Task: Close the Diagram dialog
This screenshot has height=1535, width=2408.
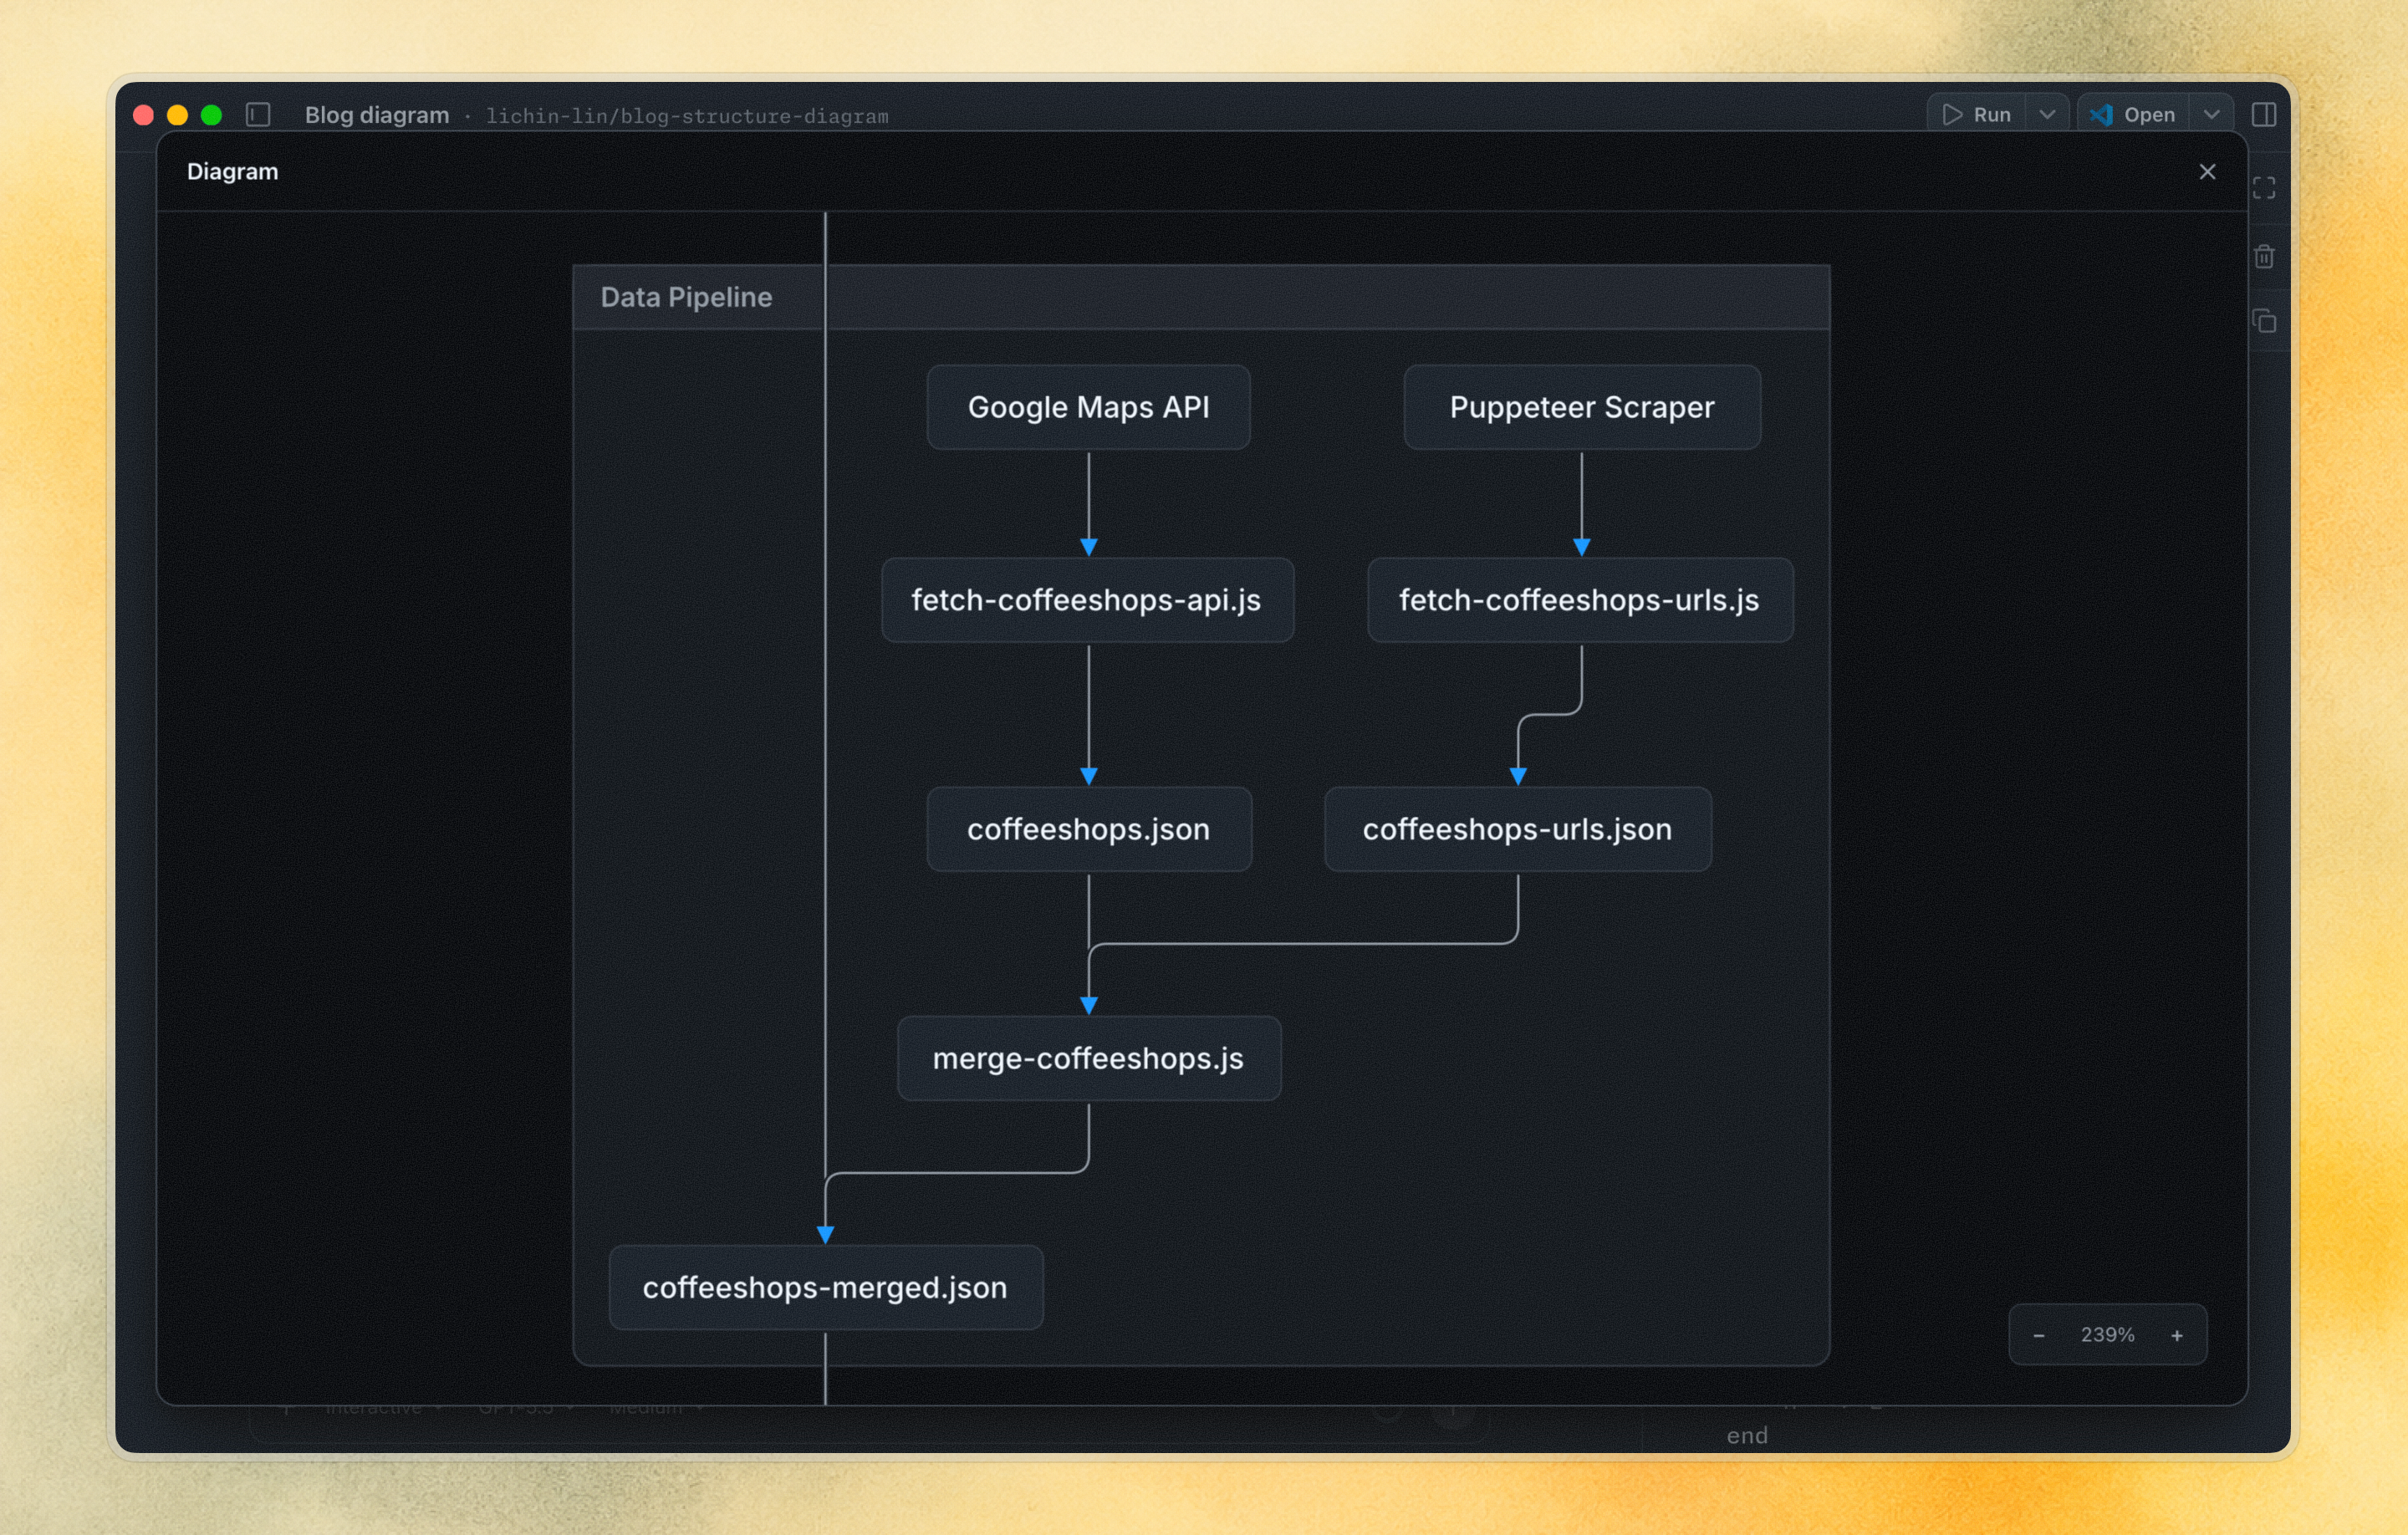Action: 2207,172
